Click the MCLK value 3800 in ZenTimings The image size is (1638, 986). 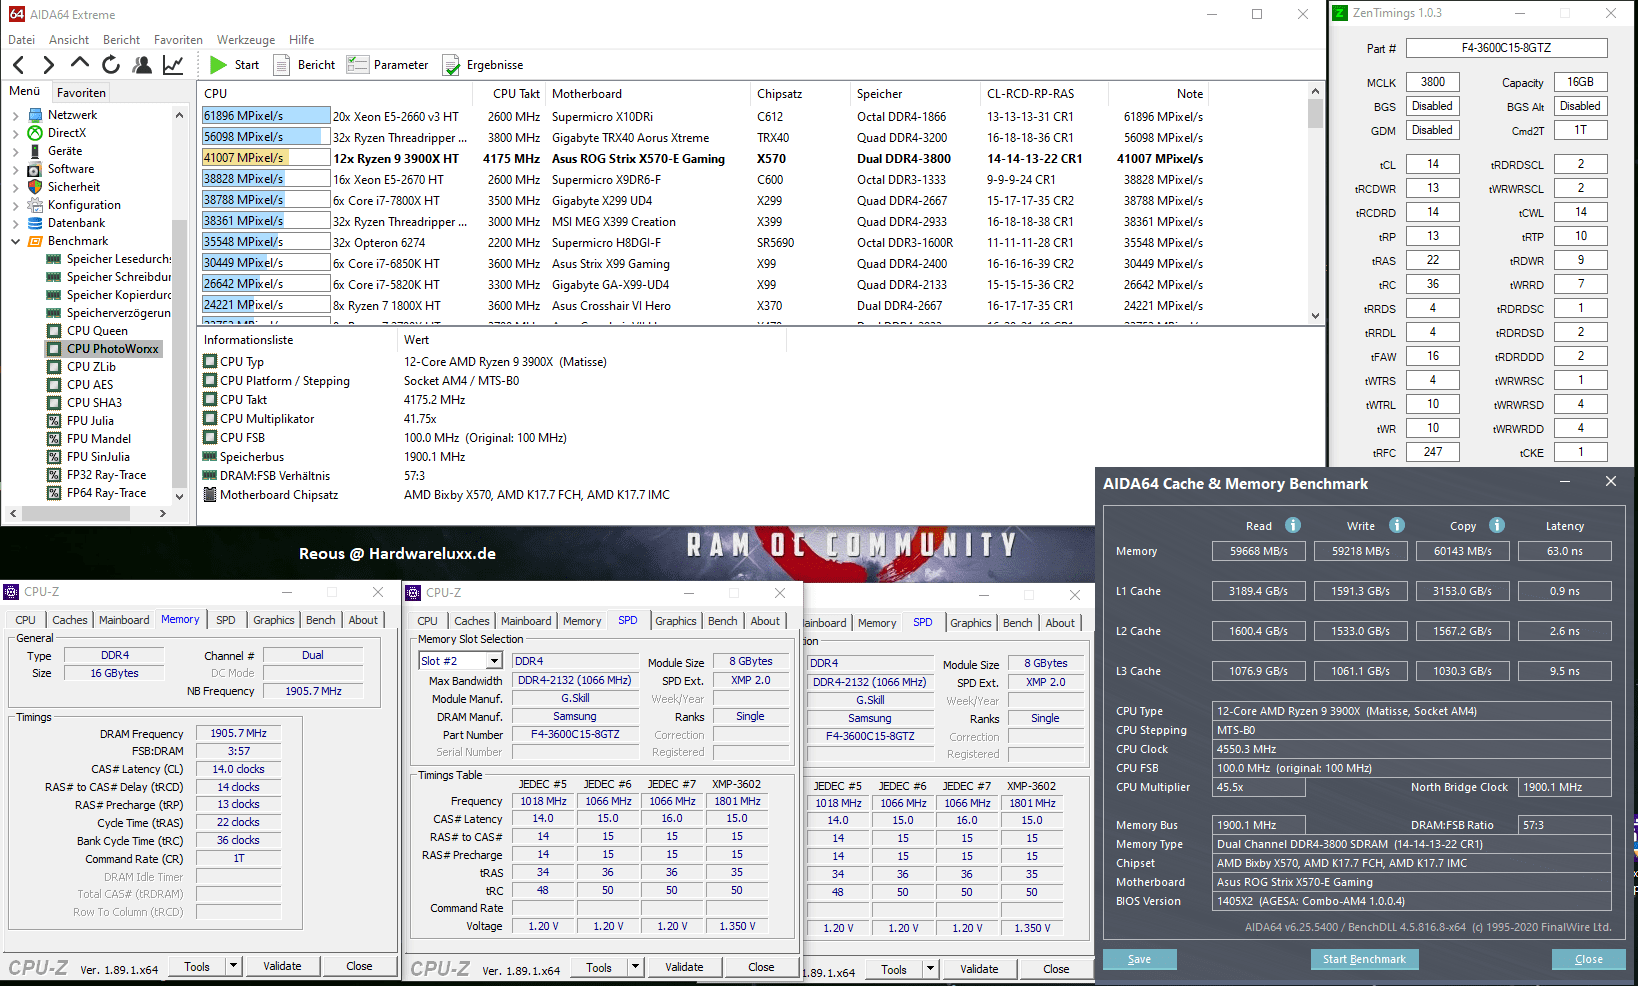click(1432, 82)
